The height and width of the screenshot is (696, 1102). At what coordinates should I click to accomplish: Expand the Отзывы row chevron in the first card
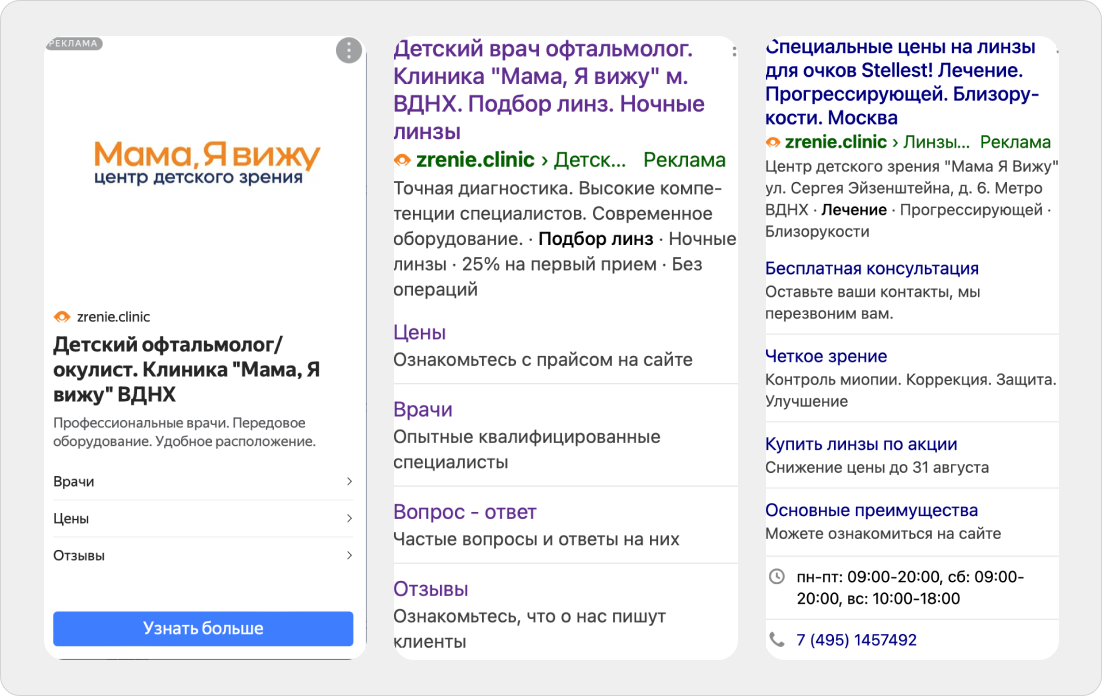click(x=349, y=555)
